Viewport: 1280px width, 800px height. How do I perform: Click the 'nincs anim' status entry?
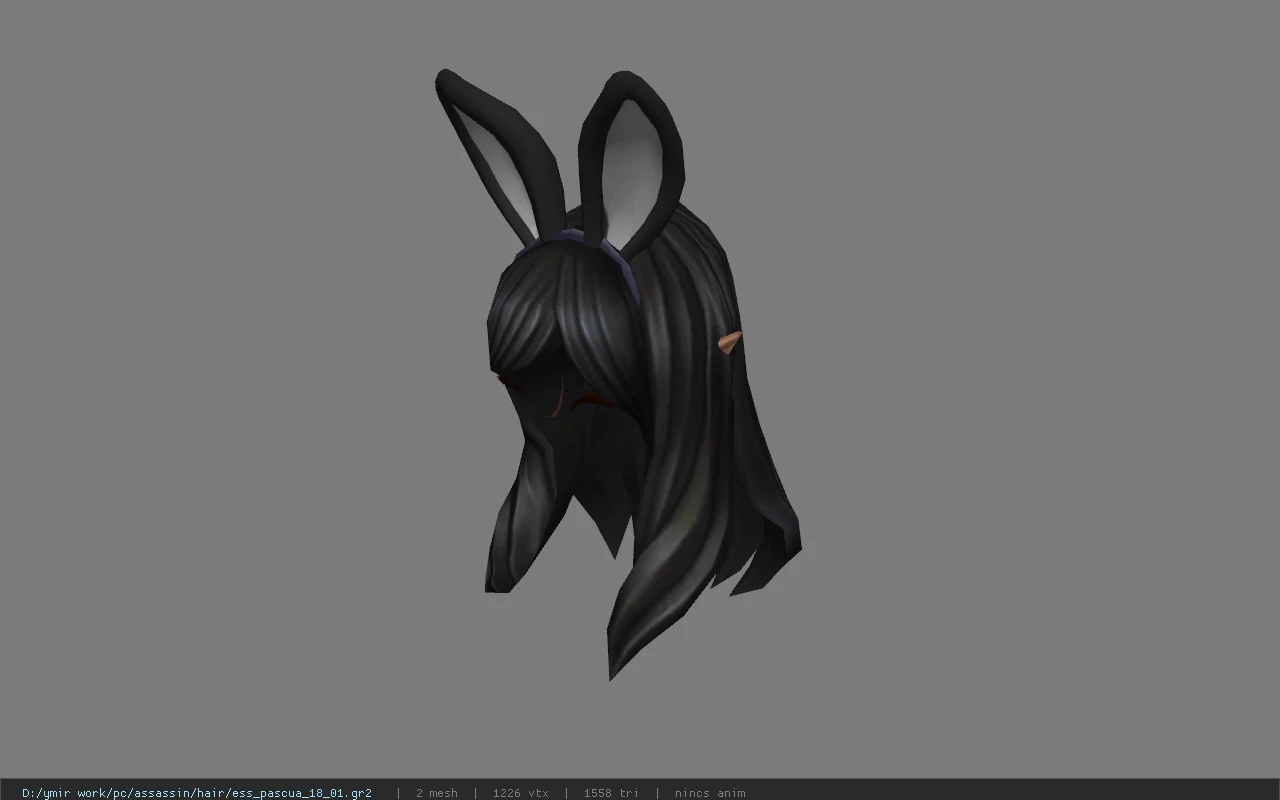pos(710,793)
